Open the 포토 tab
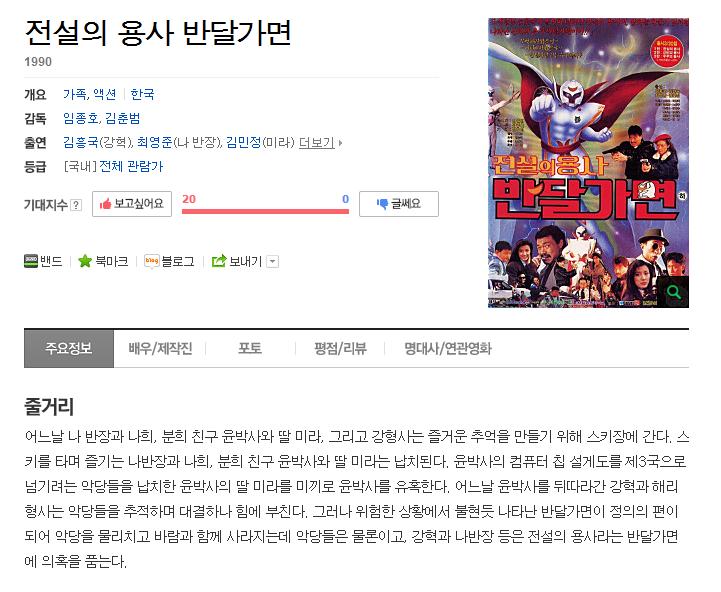721x592 pixels. click(x=250, y=348)
